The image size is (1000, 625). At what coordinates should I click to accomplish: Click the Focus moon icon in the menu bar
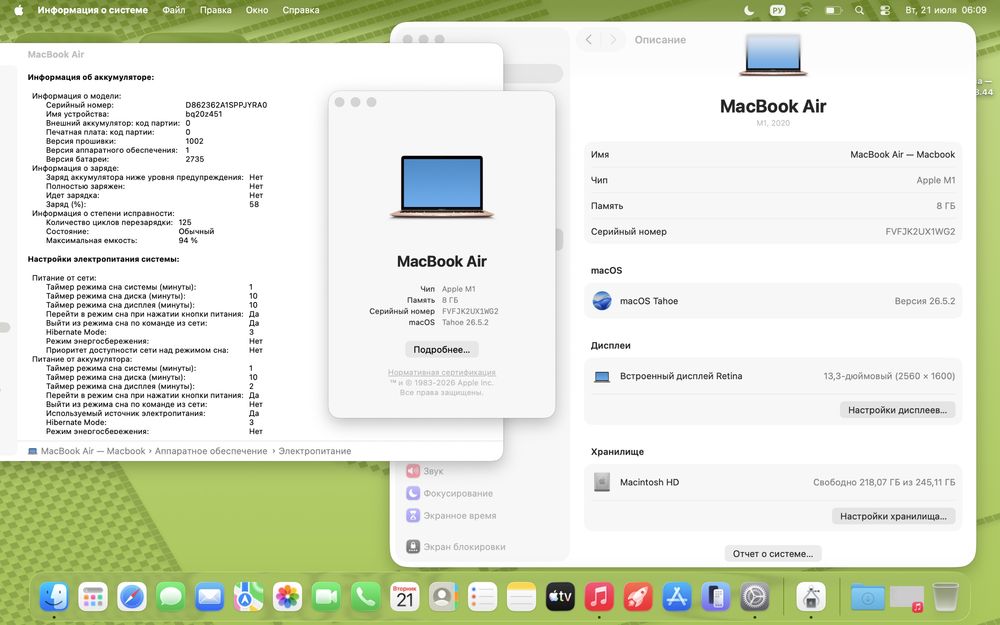tap(749, 10)
